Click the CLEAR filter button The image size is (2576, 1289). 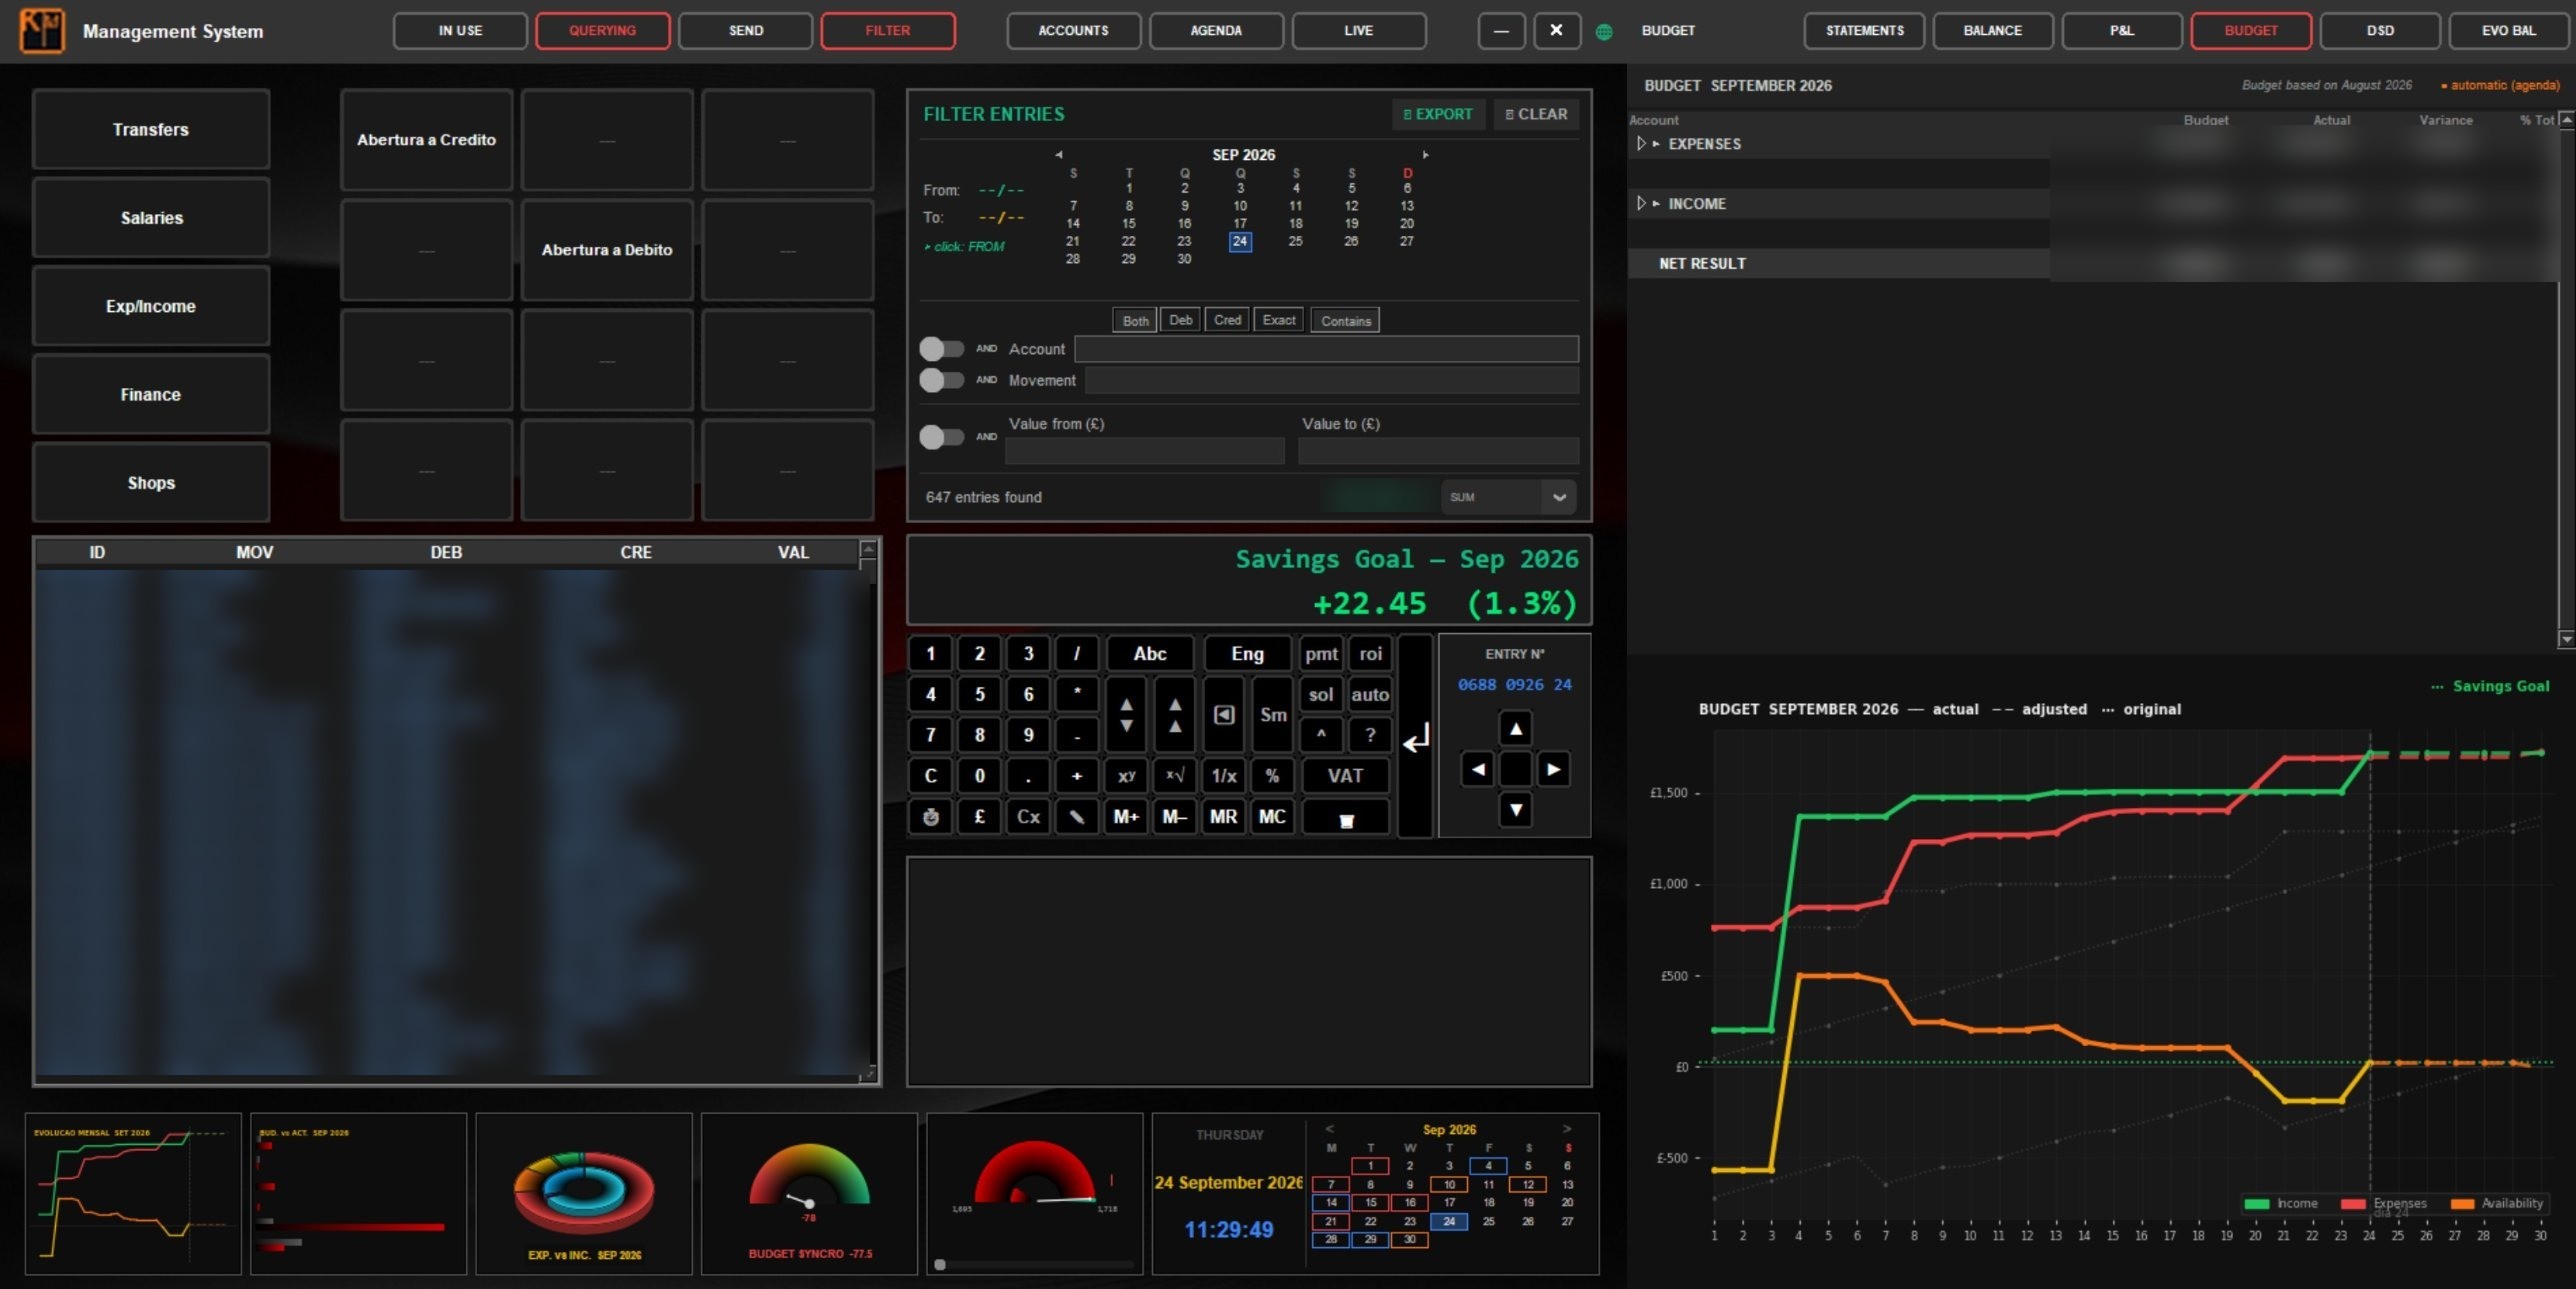(x=1536, y=114)
